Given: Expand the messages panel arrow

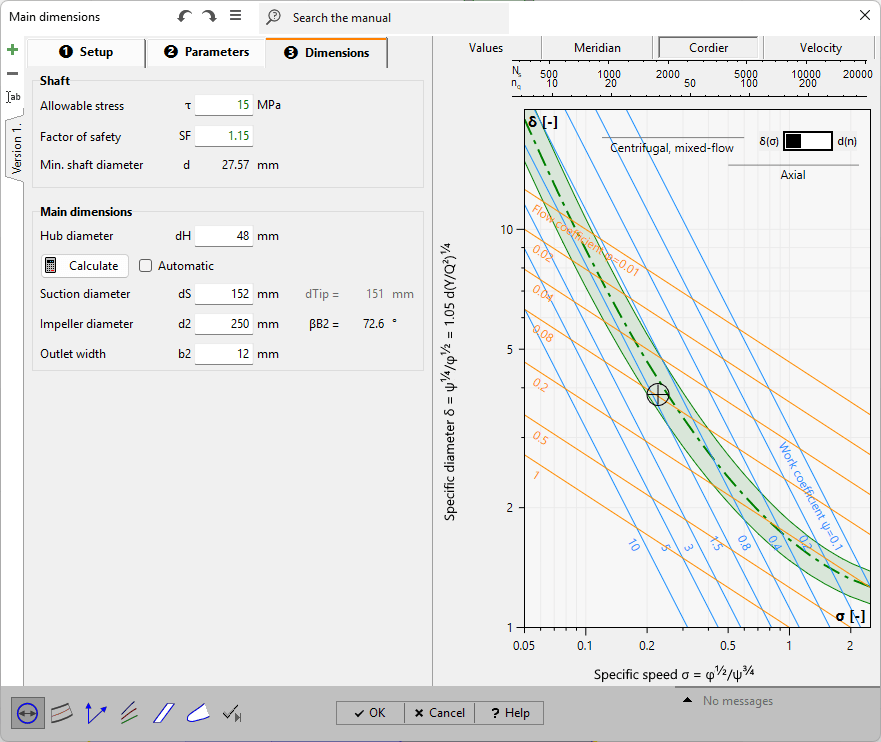Looking at the screenshot, I should coord(687,700).
